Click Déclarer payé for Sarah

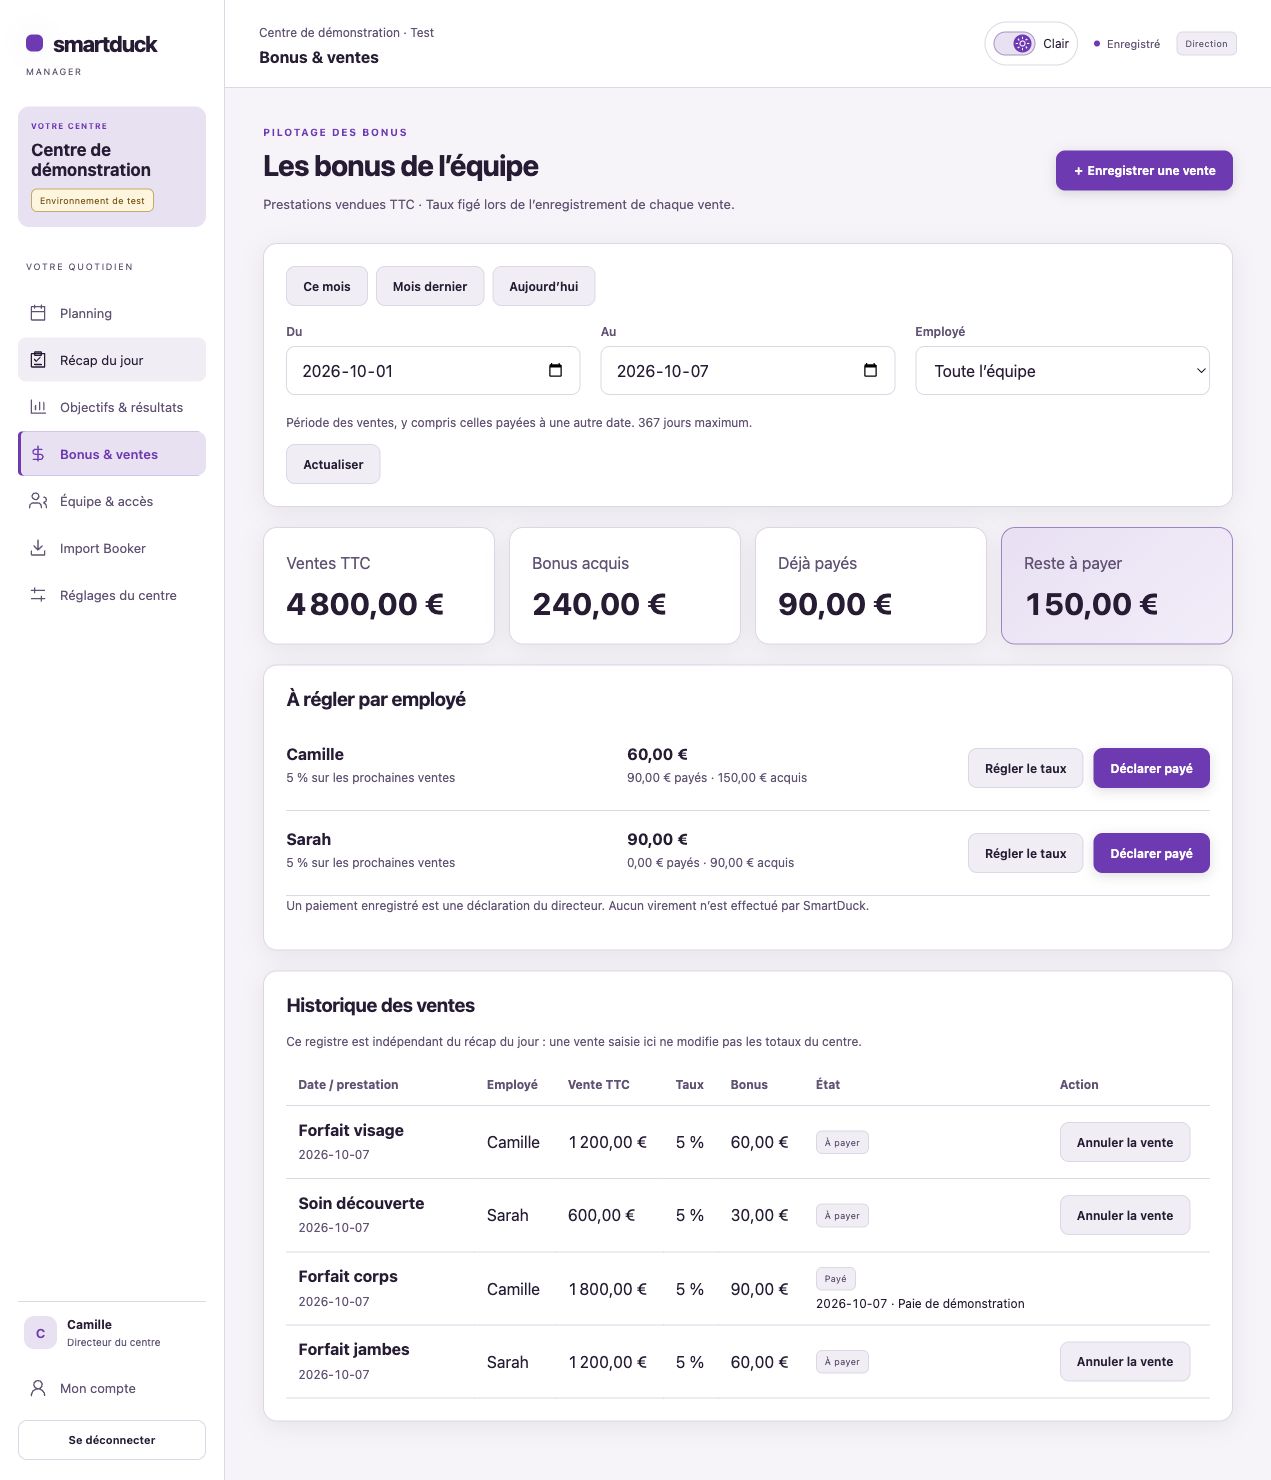point(1151,853)
